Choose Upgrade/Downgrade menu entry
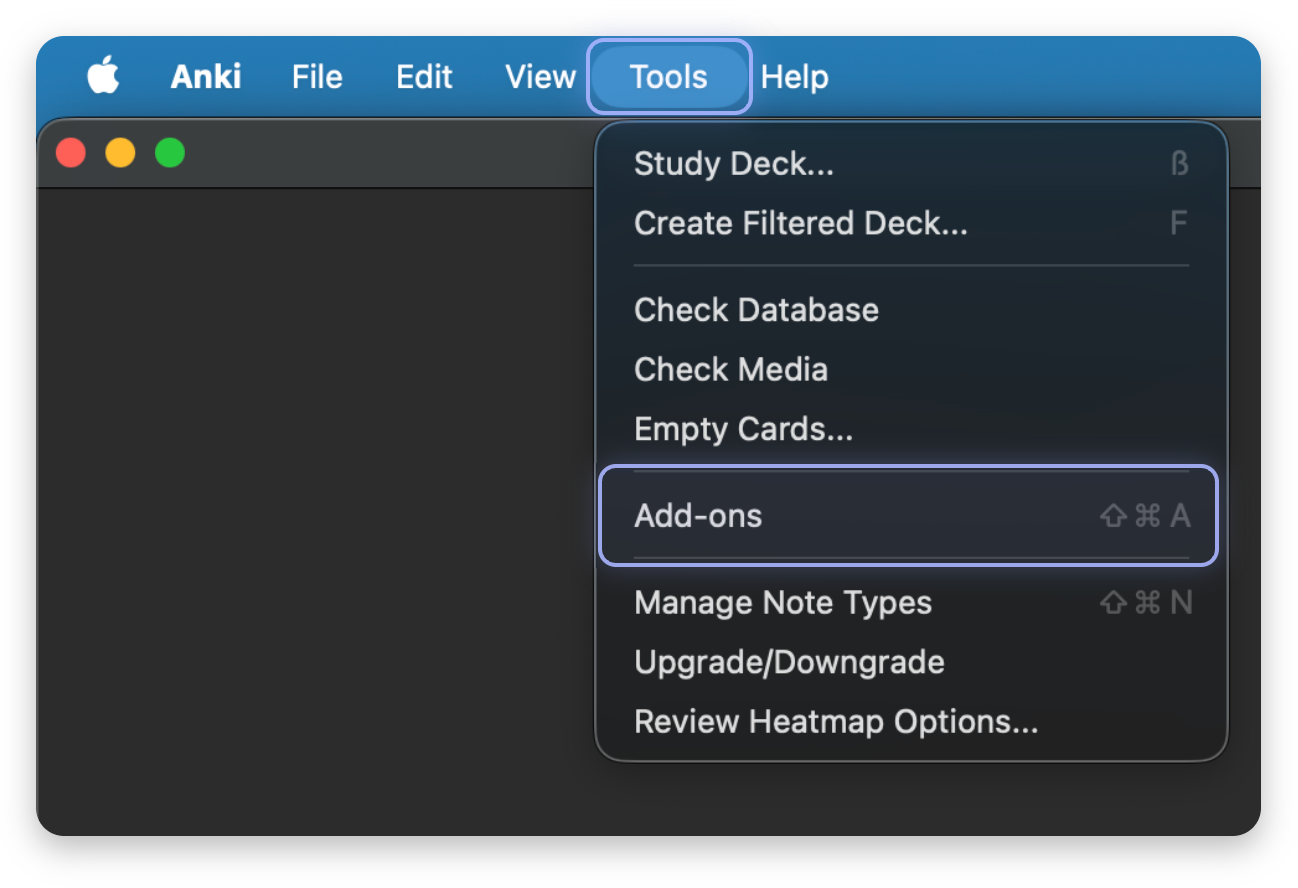This screenshot has width=1298, height=888. tap(911, 662)
